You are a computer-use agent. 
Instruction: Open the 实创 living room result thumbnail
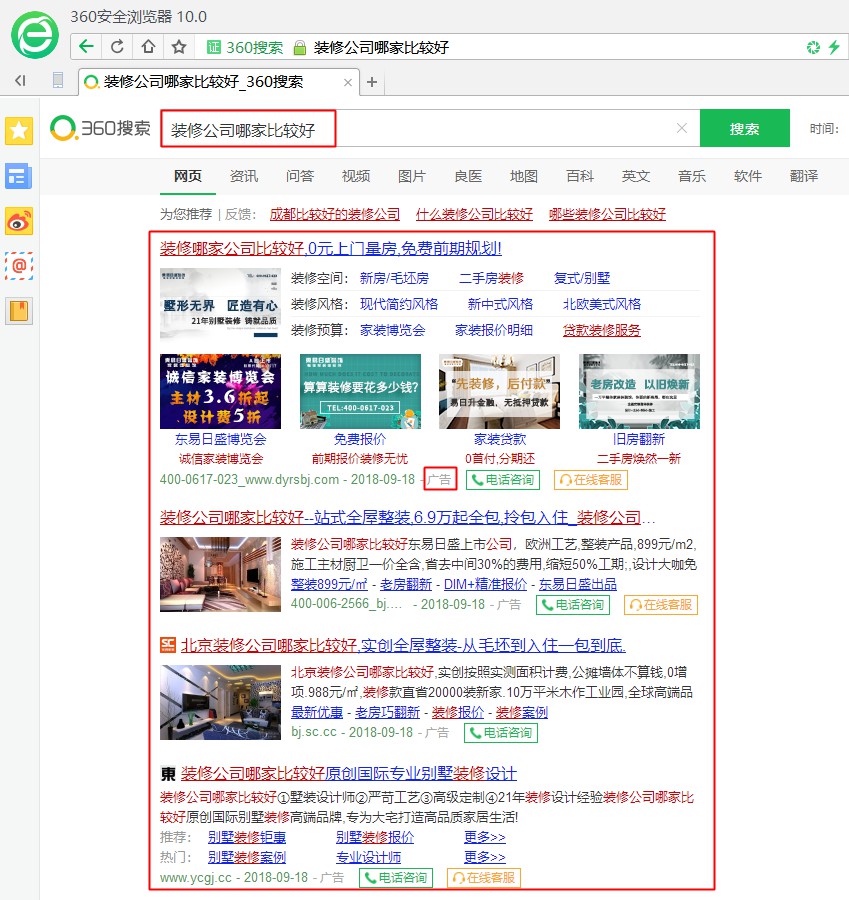pyautogui.click(x=220, y=703)
